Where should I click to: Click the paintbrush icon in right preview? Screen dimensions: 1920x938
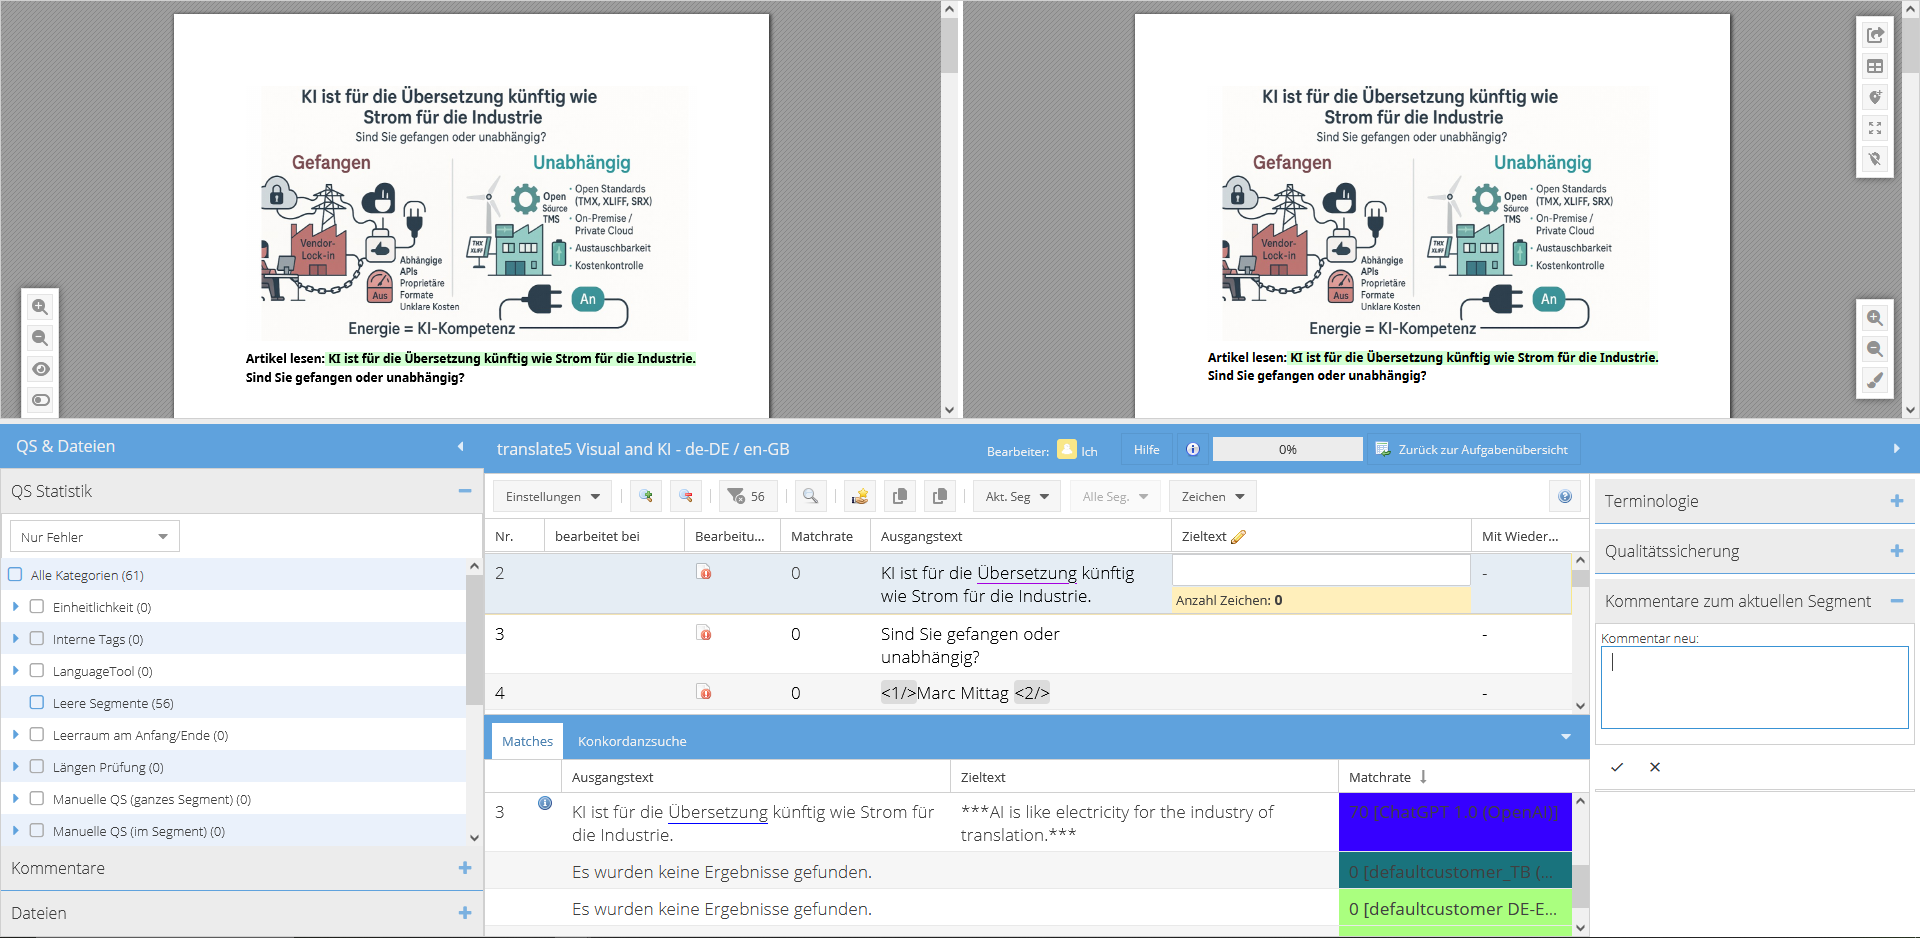(x=1875, y=380)
